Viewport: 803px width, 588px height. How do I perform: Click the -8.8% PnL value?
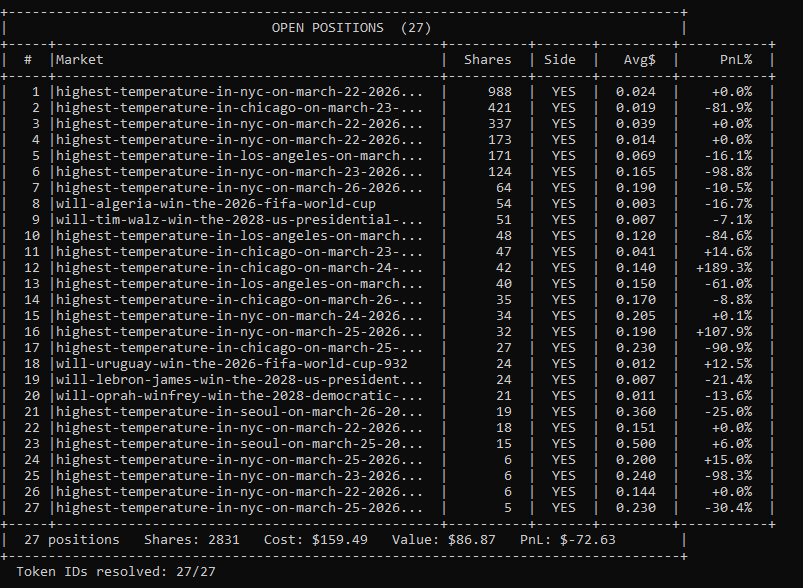click(x=732, y=300)
